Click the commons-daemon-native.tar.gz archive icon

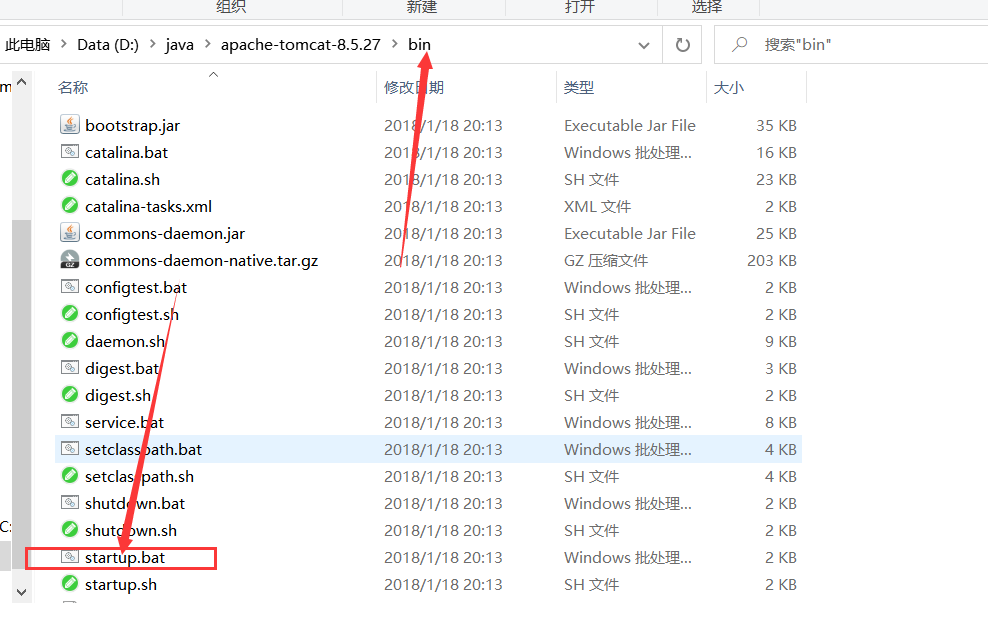70,260
